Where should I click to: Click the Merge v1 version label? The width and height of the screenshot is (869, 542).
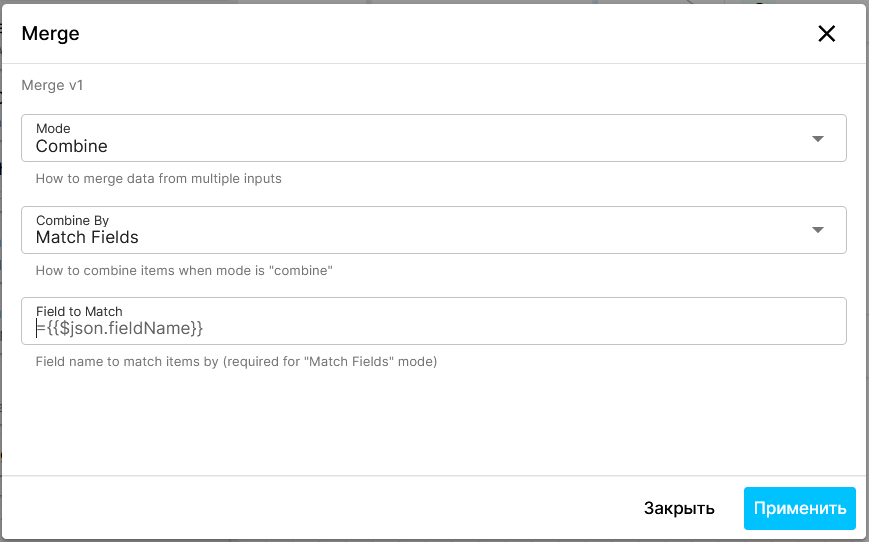pos(52,85)
